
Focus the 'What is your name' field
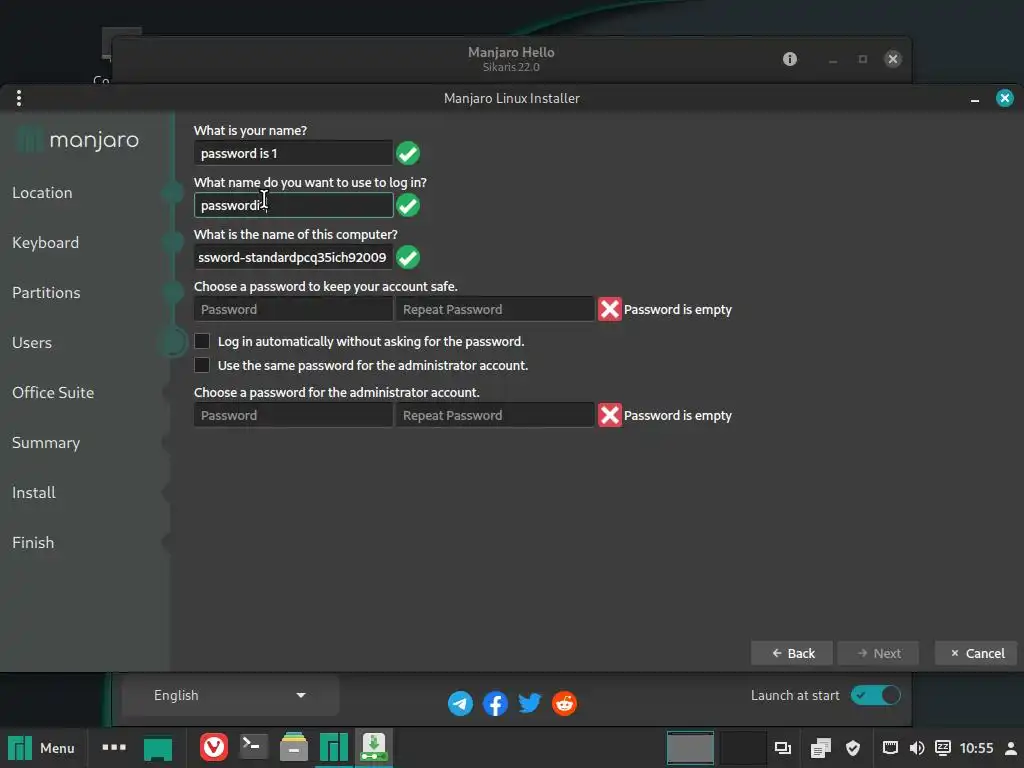pyautogui.click(x=293, y=153)
